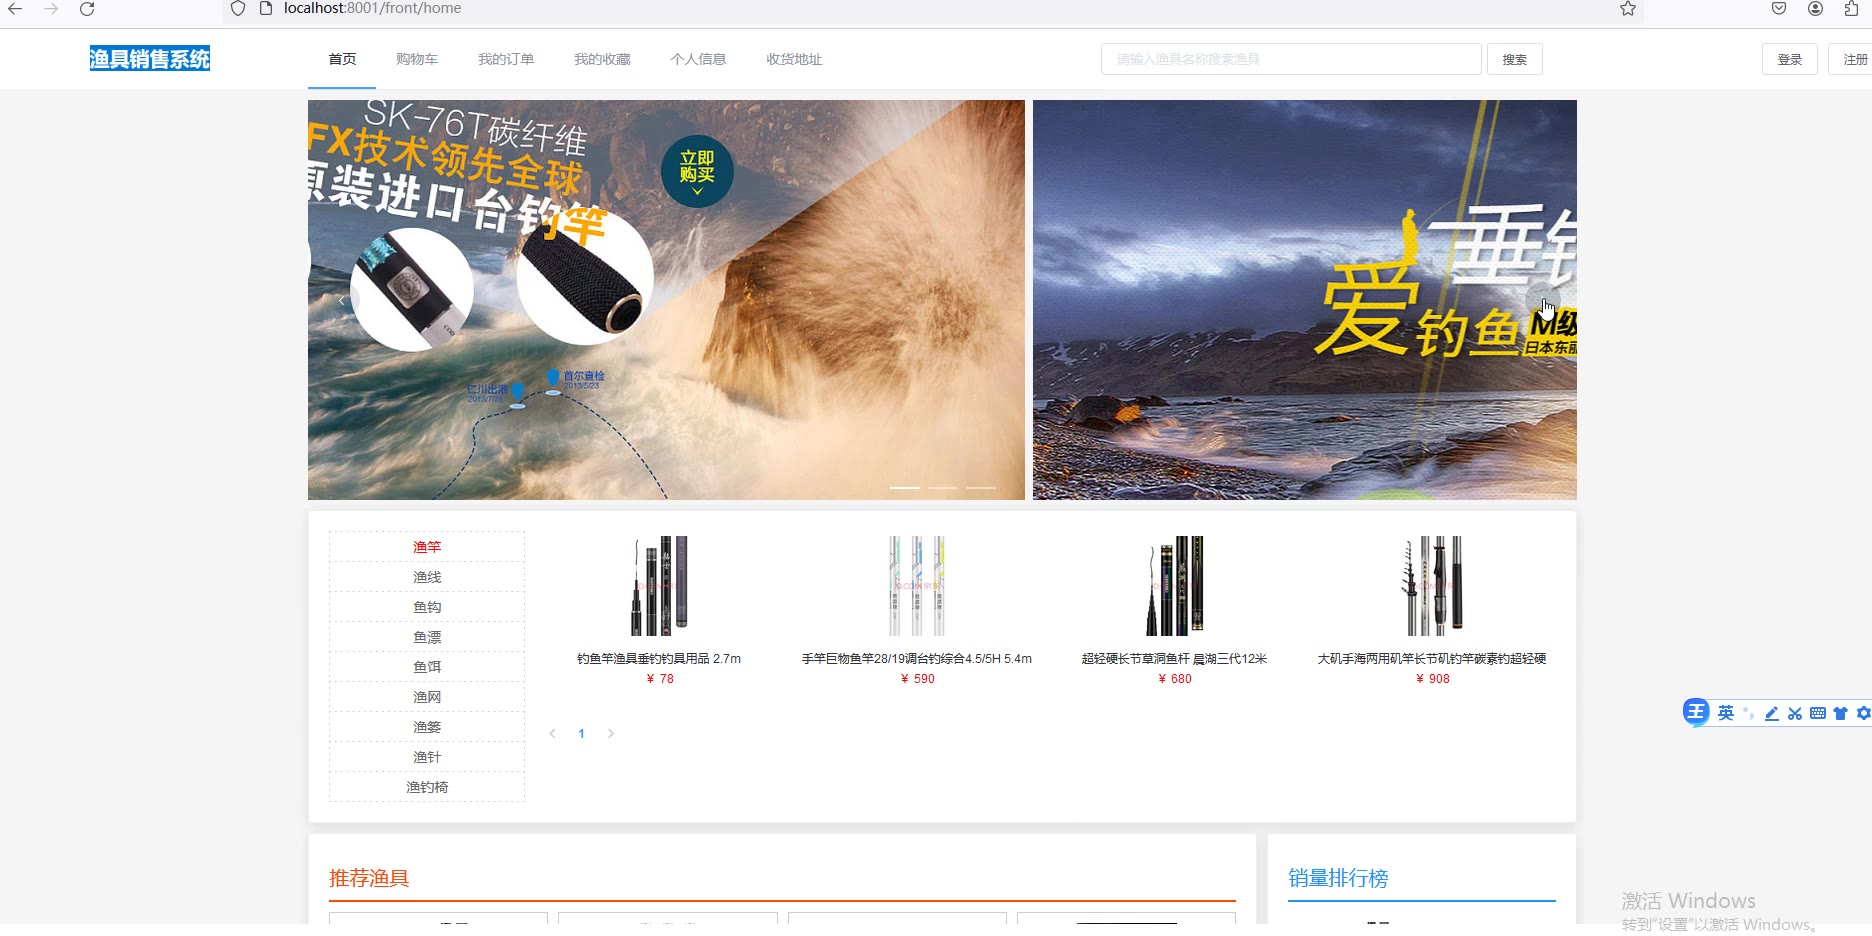
Task: Open the 个人信息 navigation tab
Action: point(698,59)
